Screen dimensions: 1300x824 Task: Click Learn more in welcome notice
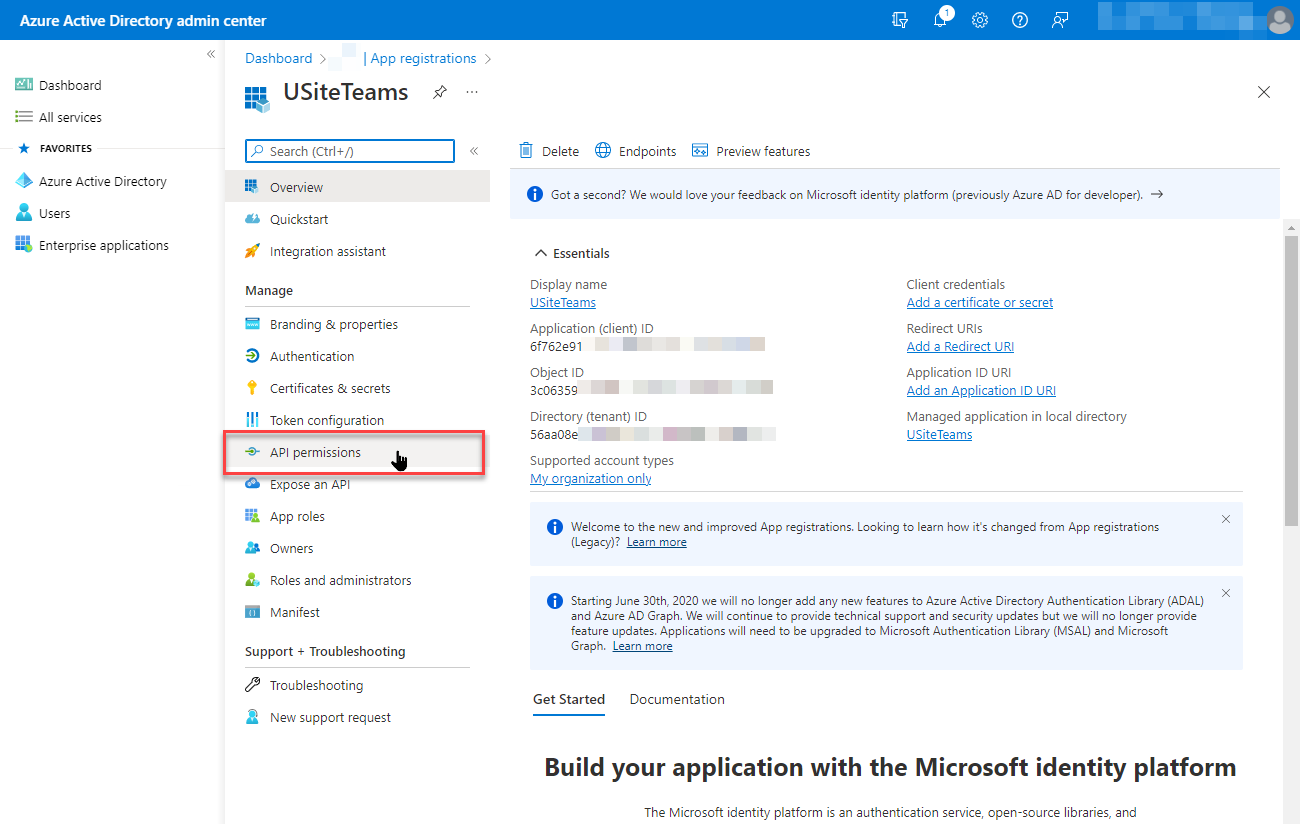tap(657, 542)
